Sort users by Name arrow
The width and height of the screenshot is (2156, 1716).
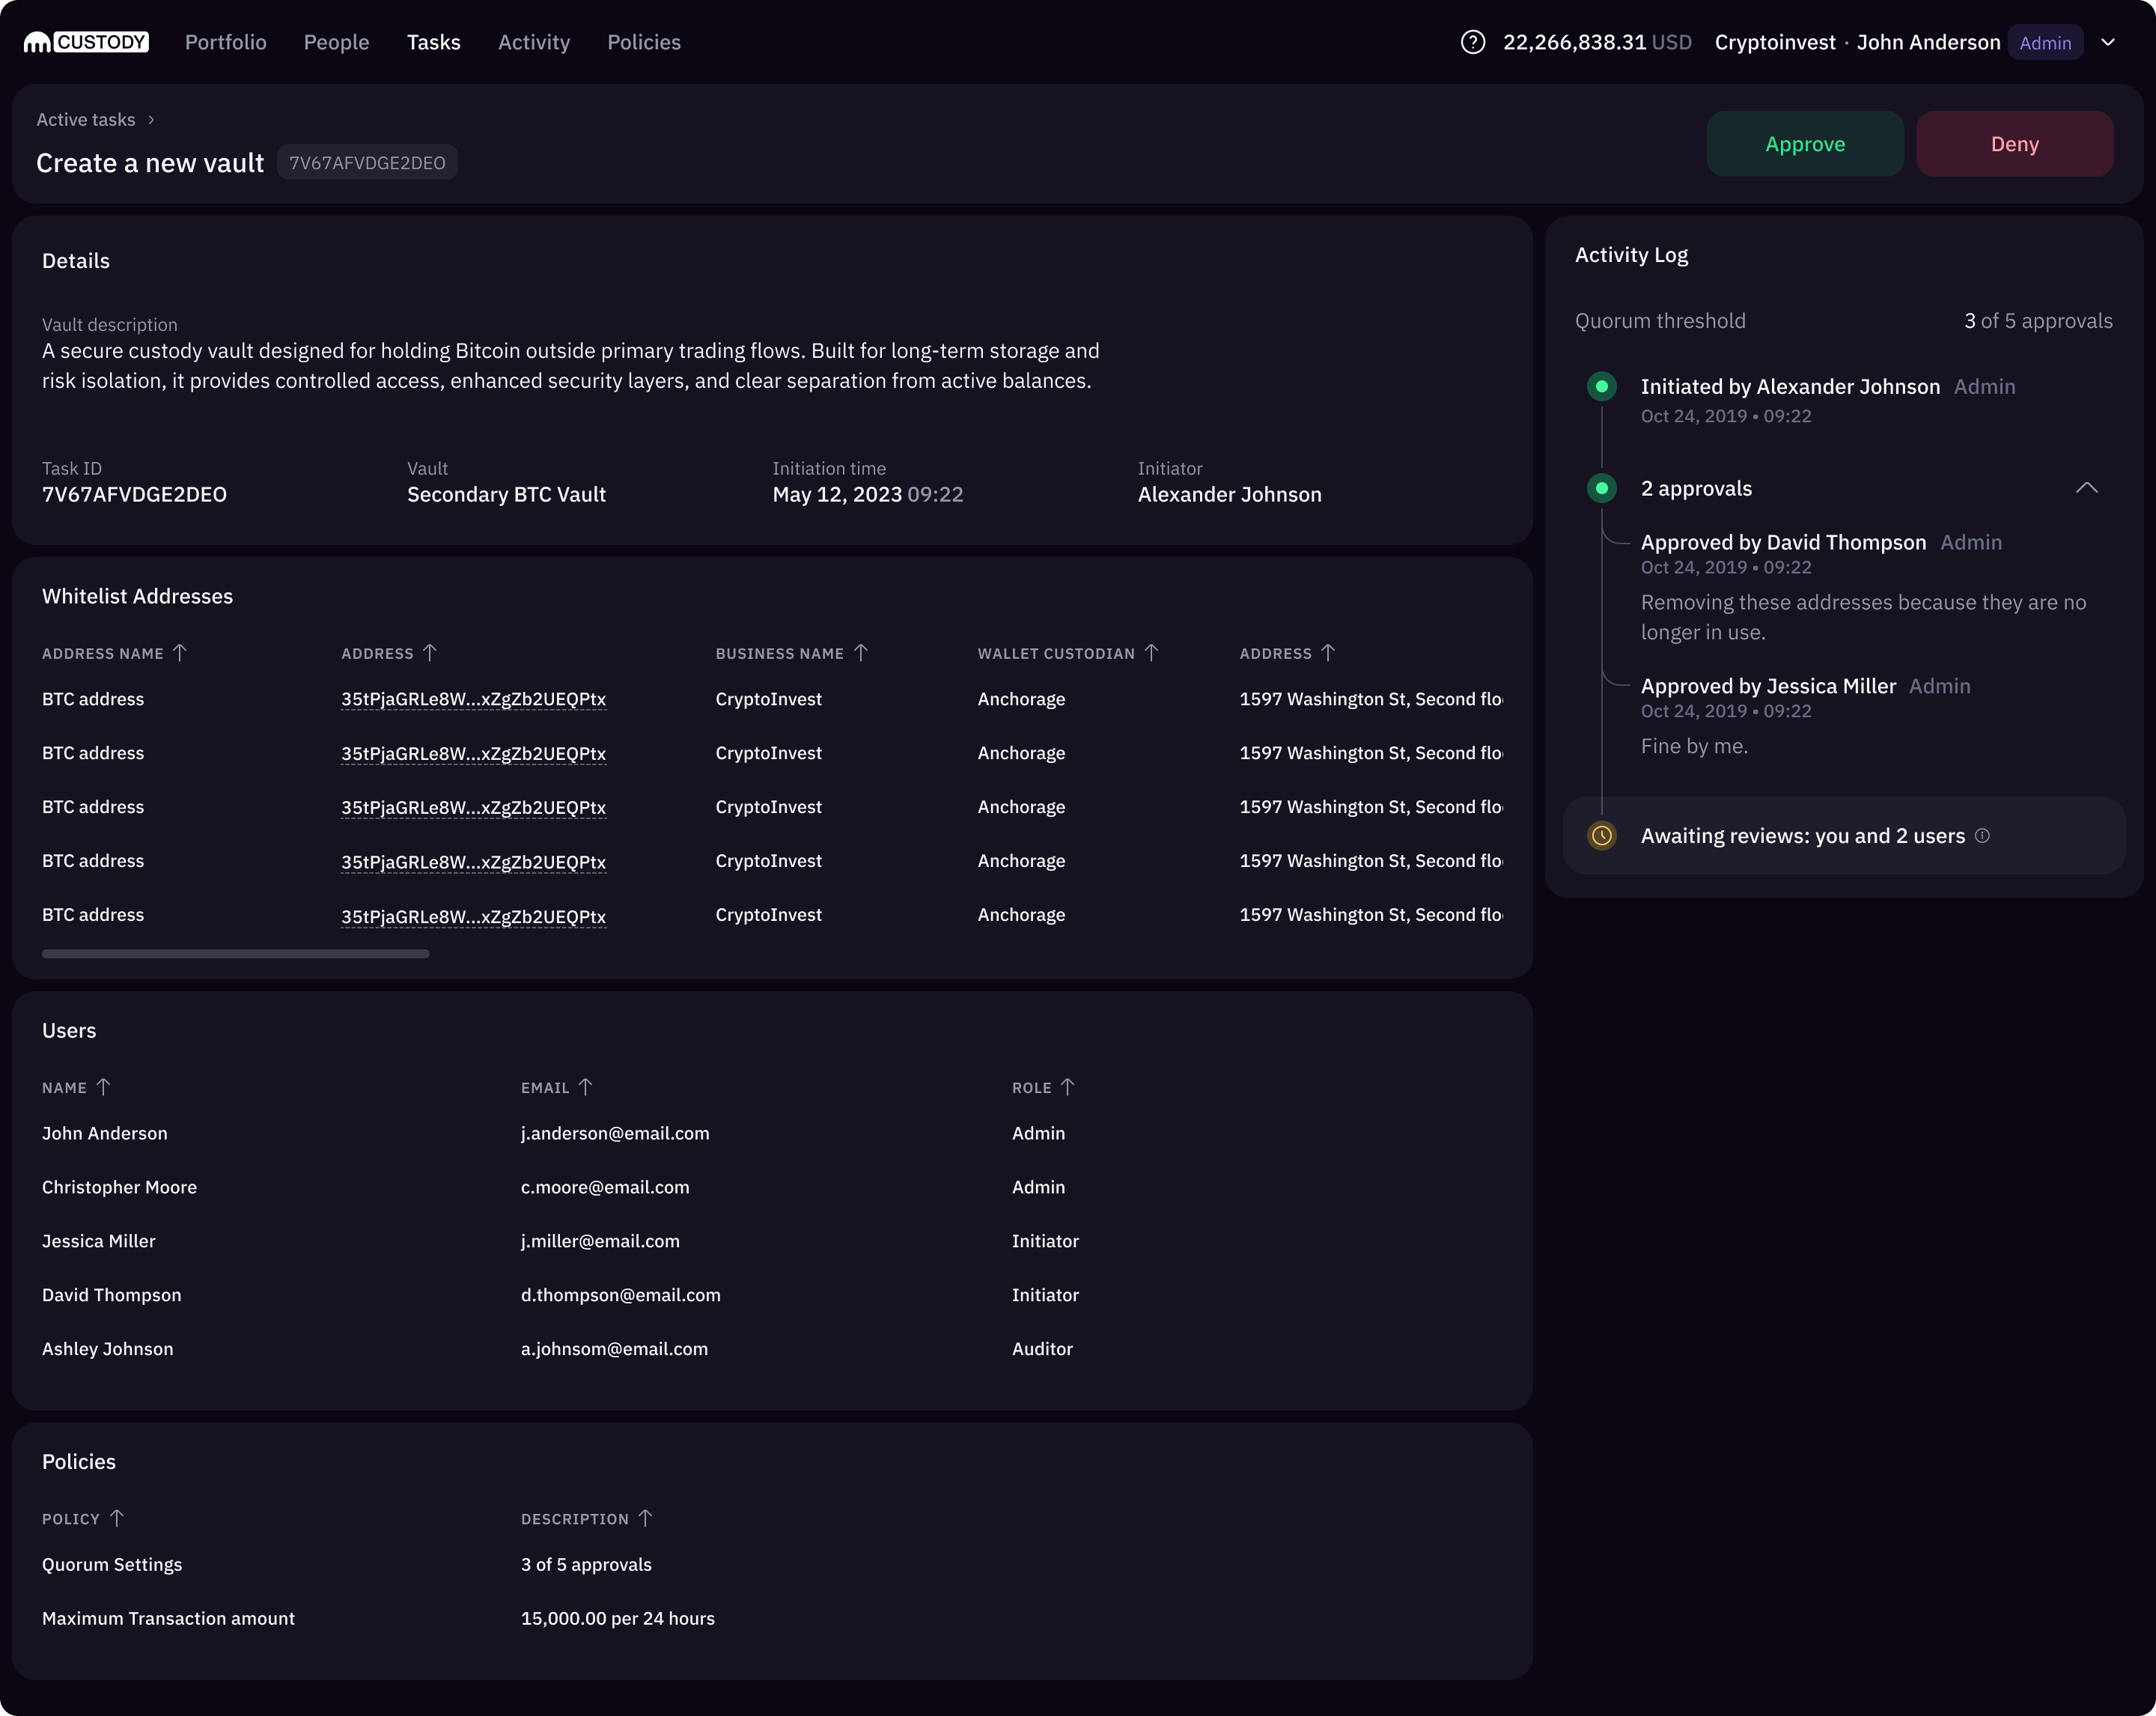(x=103, y=1087)
